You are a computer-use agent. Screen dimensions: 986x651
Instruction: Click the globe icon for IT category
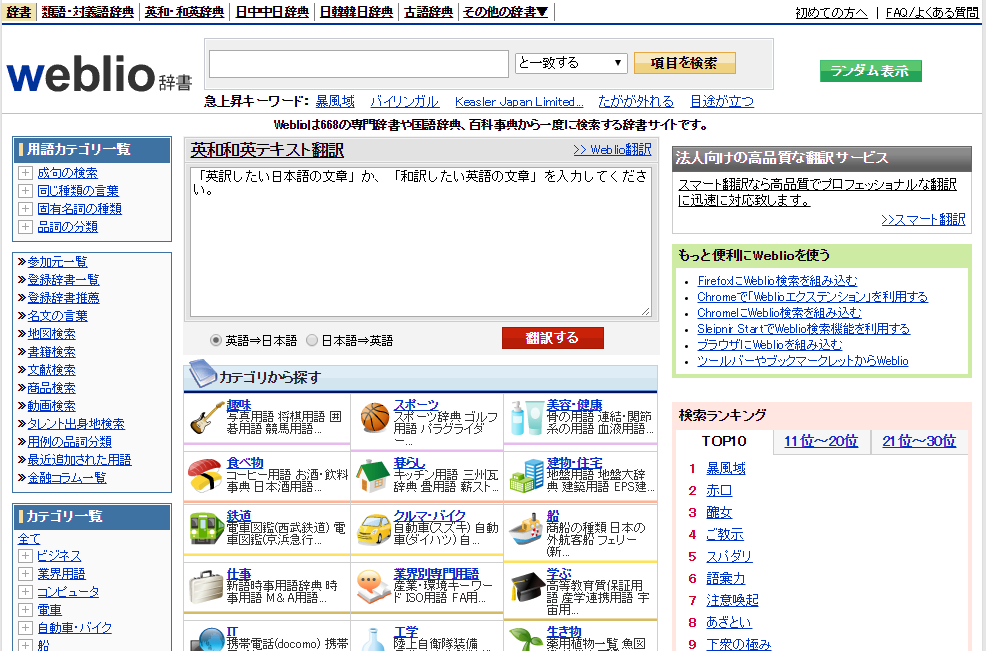207,639
